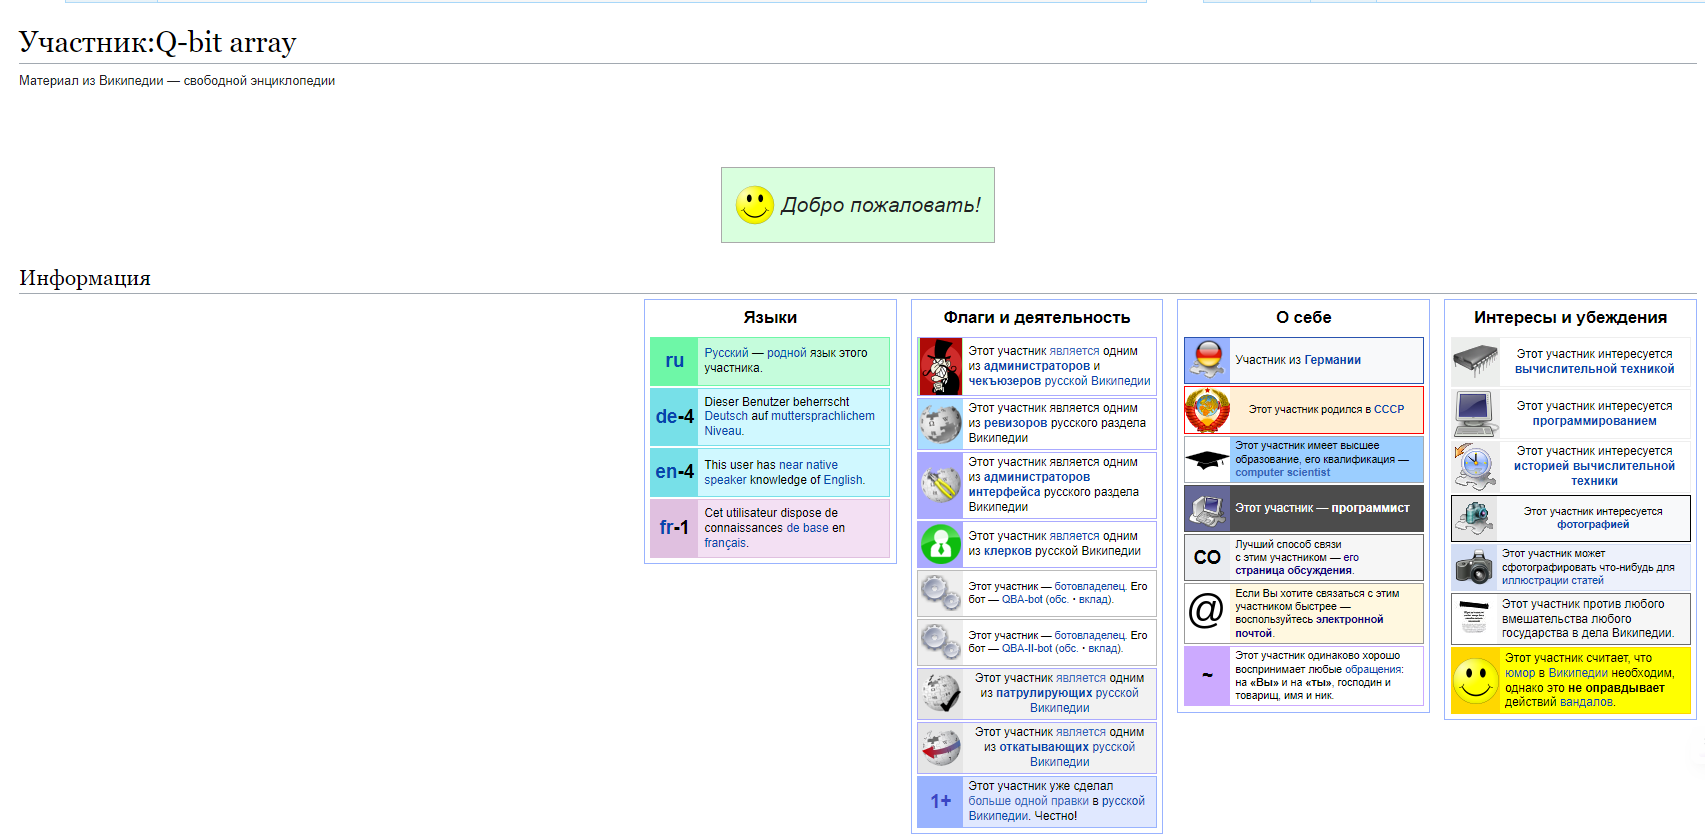Click the ru language code box

point(675,361)
